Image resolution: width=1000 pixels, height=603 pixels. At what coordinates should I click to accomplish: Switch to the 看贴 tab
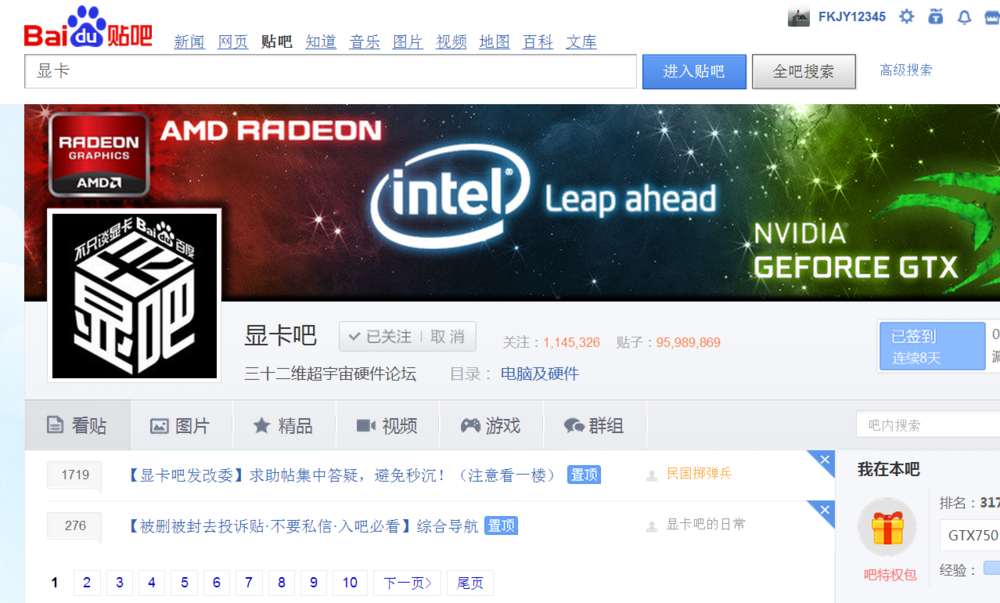point(78,425)
